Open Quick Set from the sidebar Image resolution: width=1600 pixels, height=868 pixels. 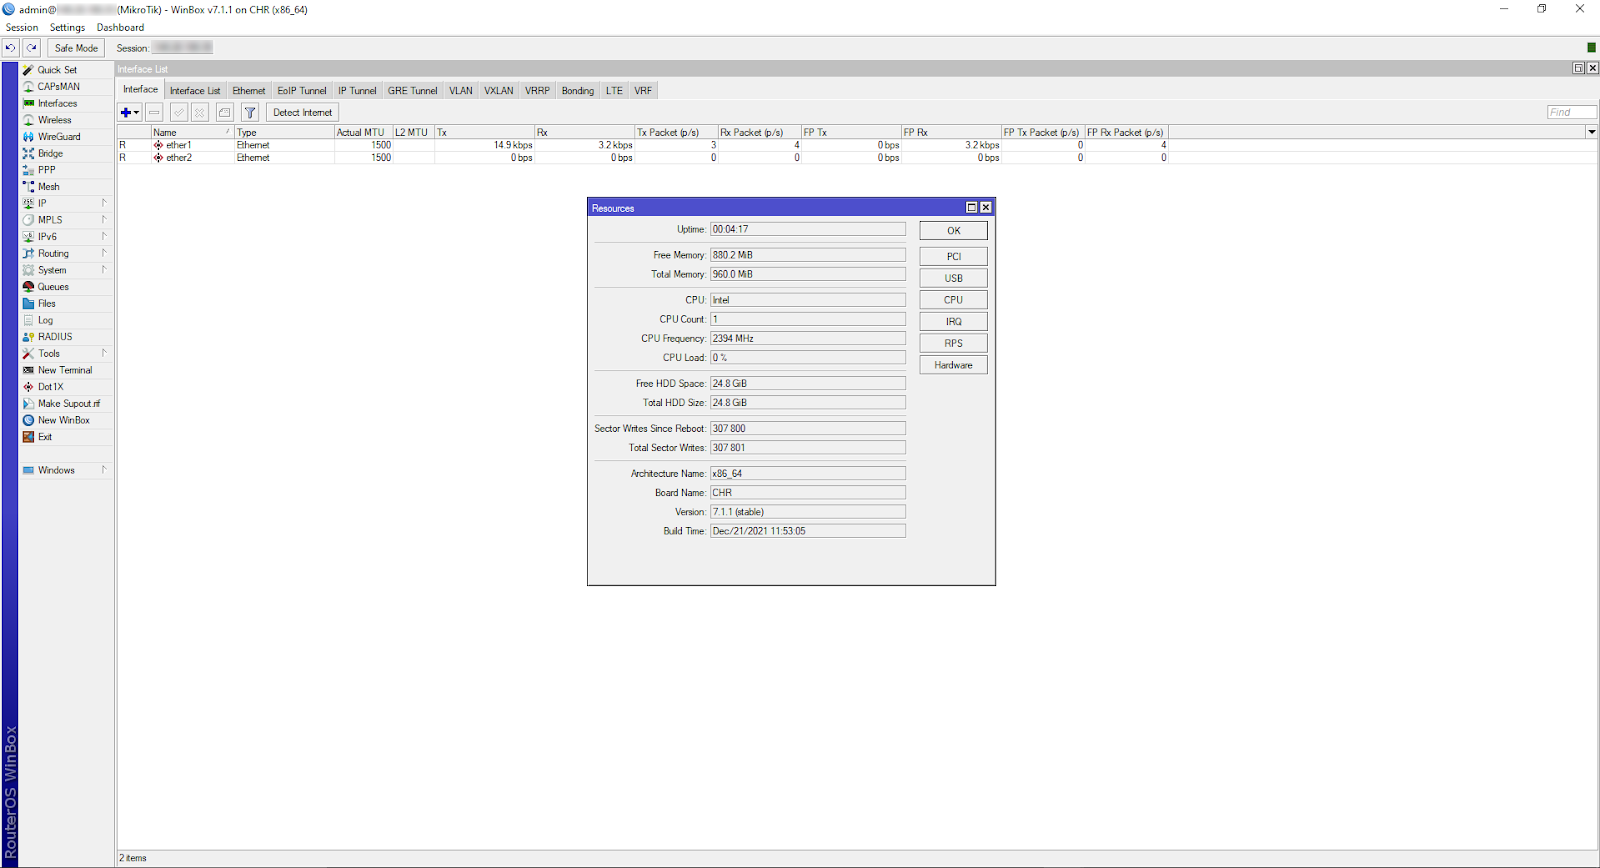(57, 70)
